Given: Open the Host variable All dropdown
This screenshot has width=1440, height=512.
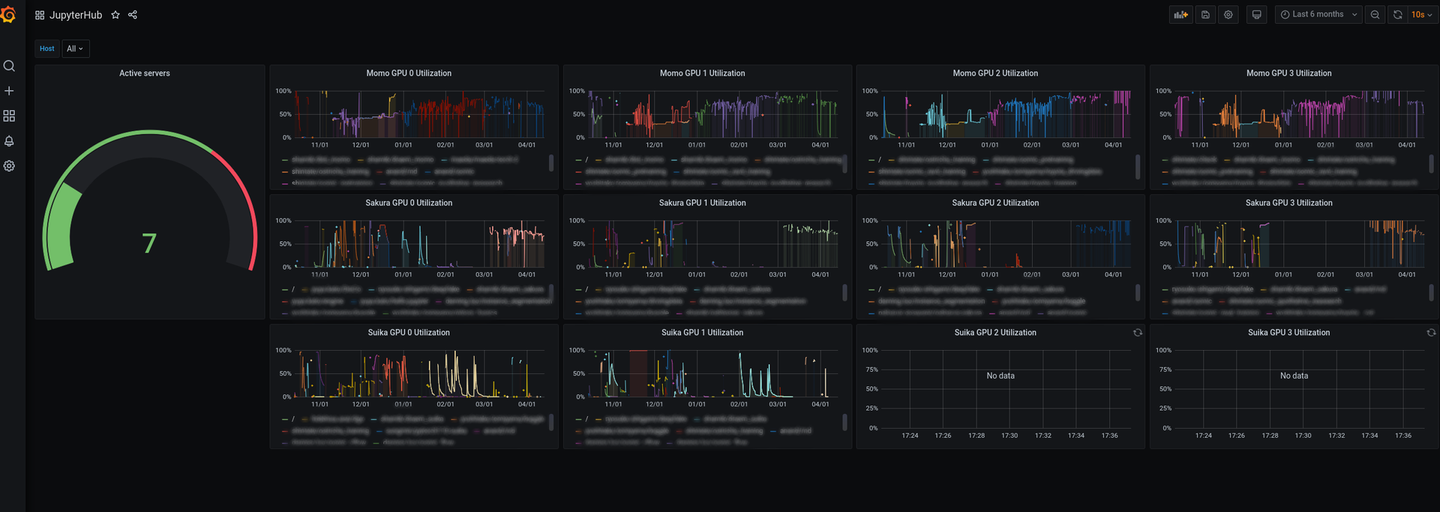Looking at the screenshot, I should tap(75, 48).
